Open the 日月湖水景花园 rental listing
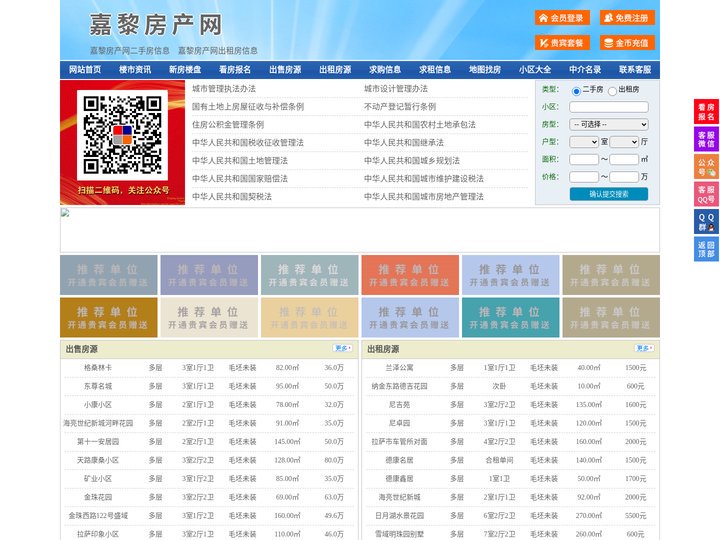Viewport: 720px width, 540px height. pyautogui.click(x=399, y=516)
